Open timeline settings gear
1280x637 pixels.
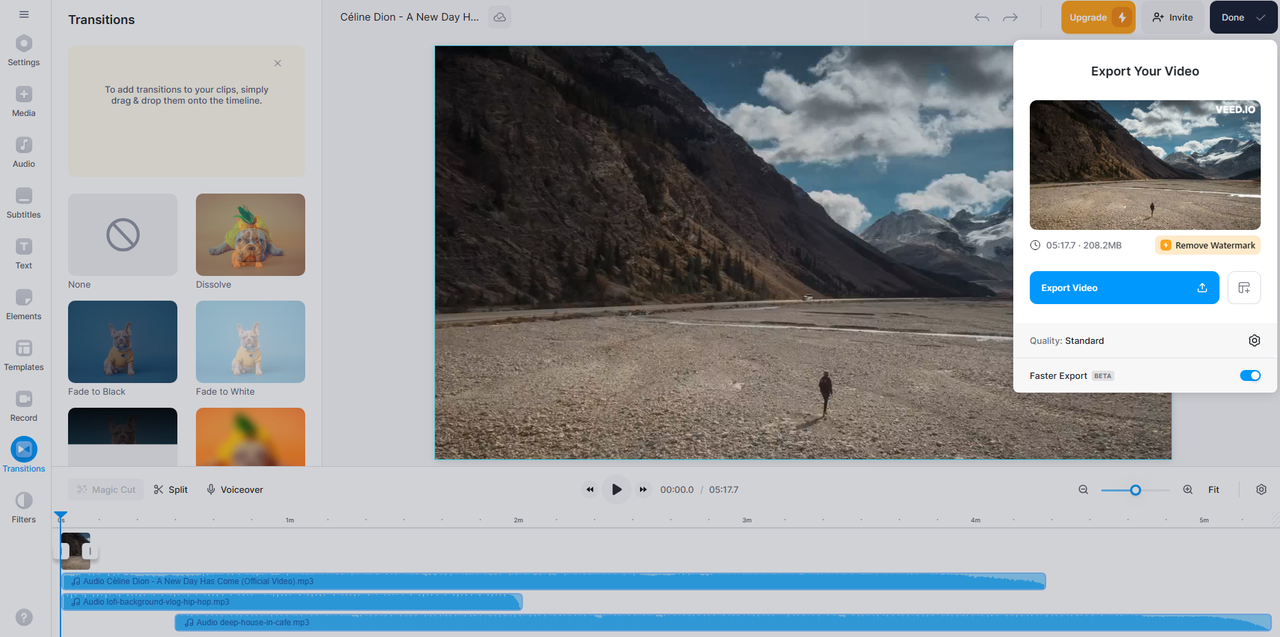pyautogui.click(x=1261, y=490)
